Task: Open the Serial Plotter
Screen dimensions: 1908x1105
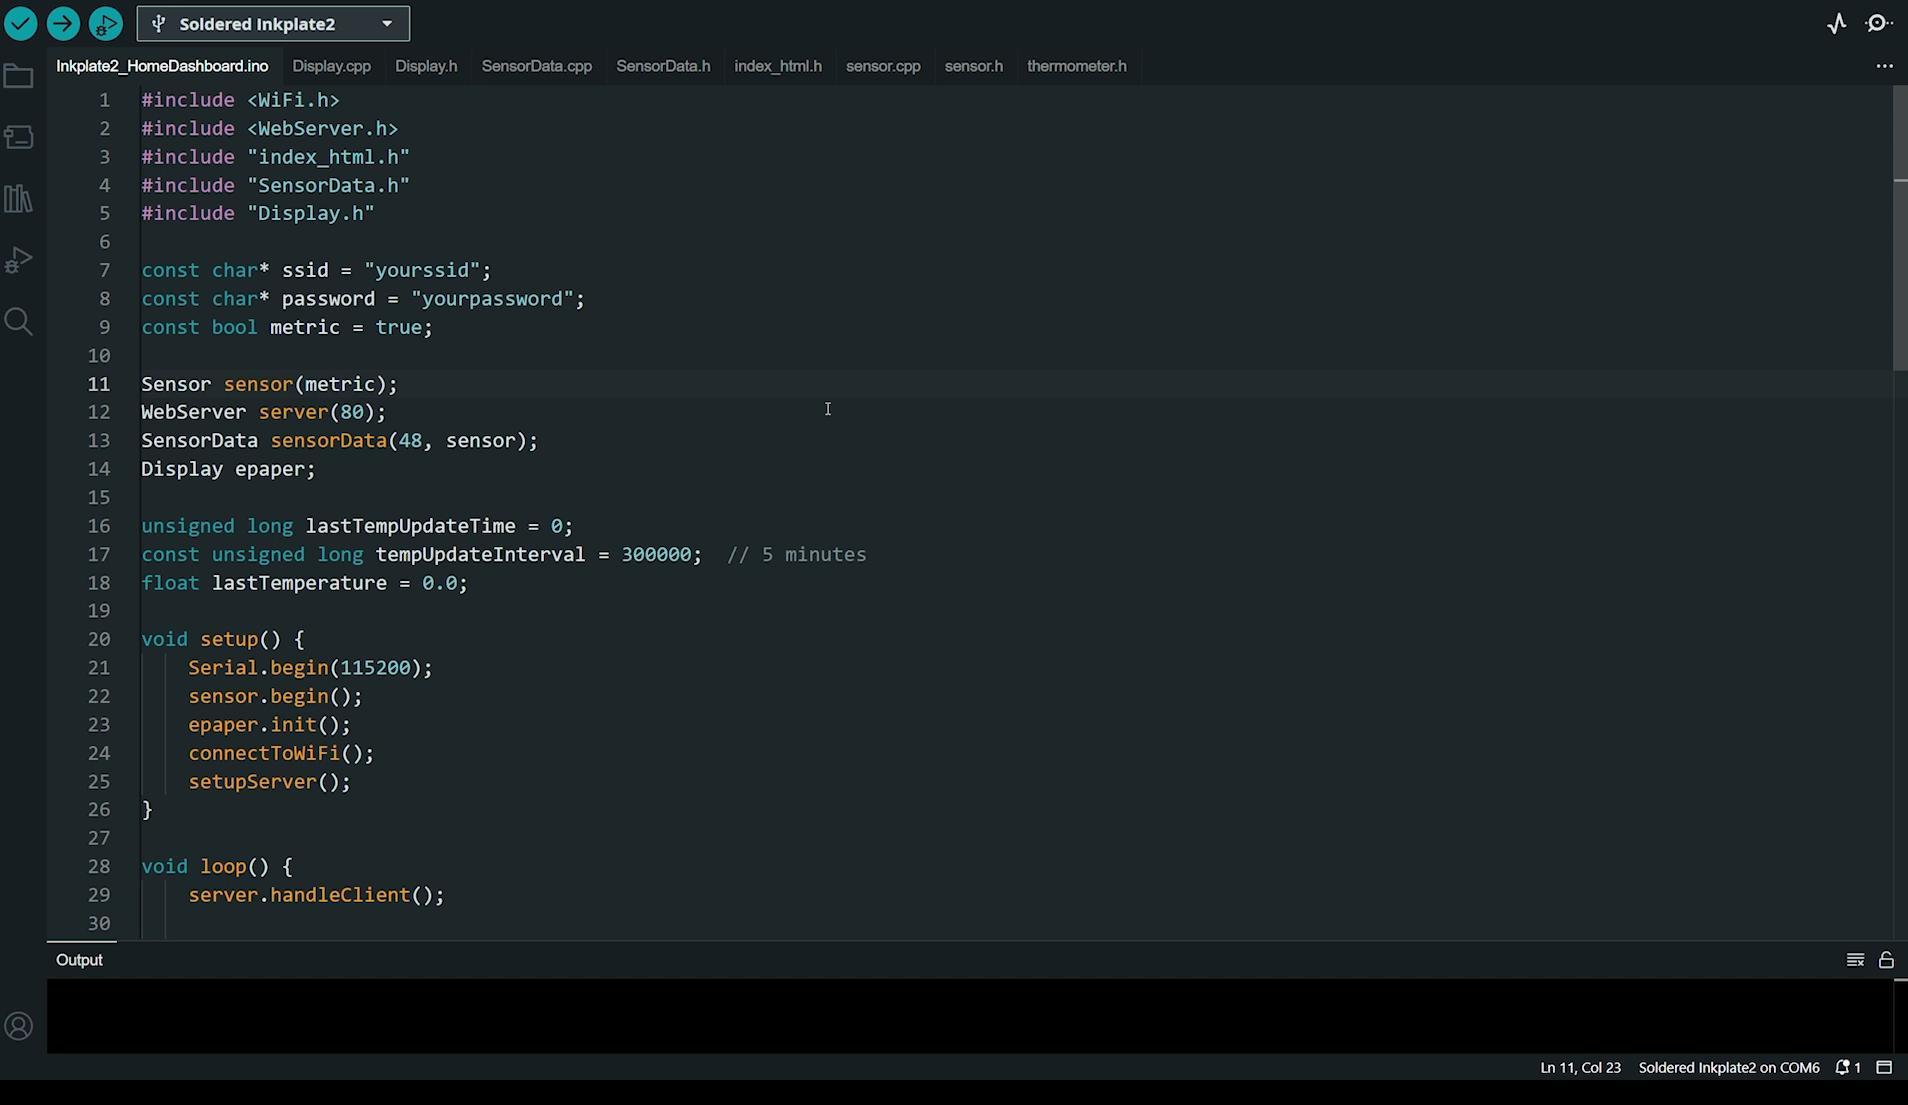Action: (x=1836, y=24)
